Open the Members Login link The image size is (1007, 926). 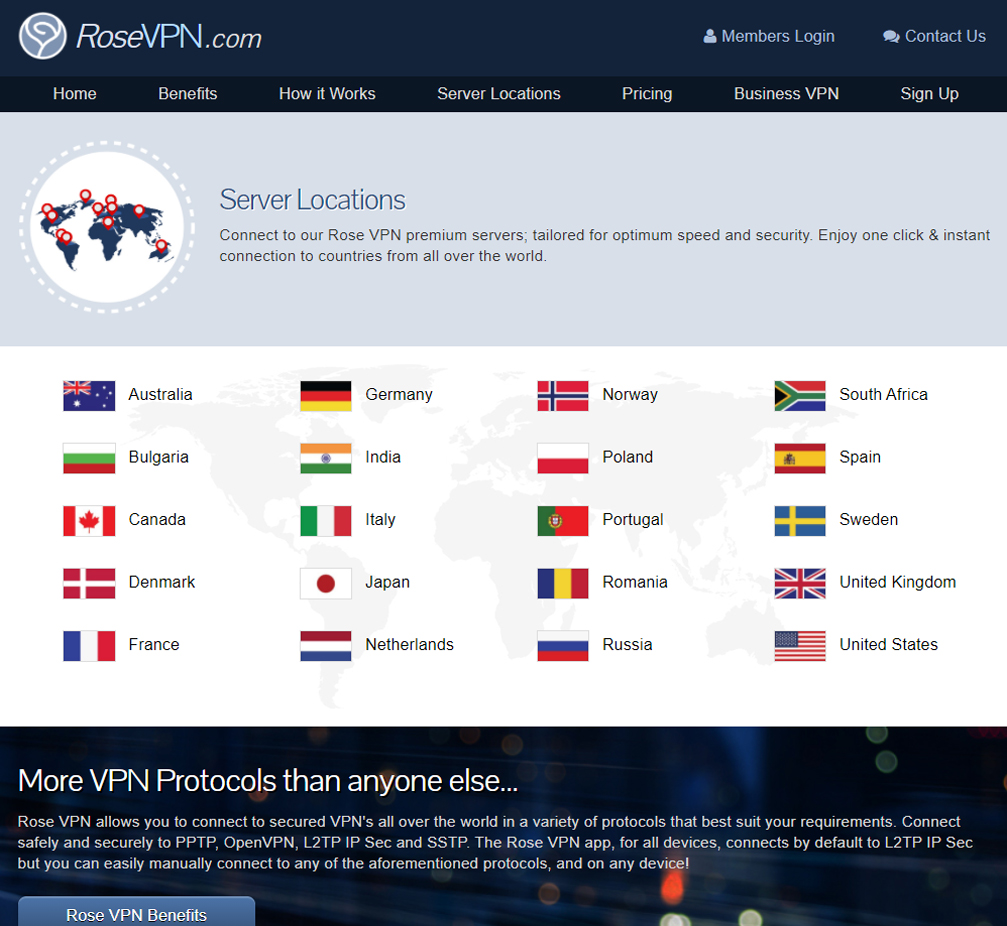point(769,36)
